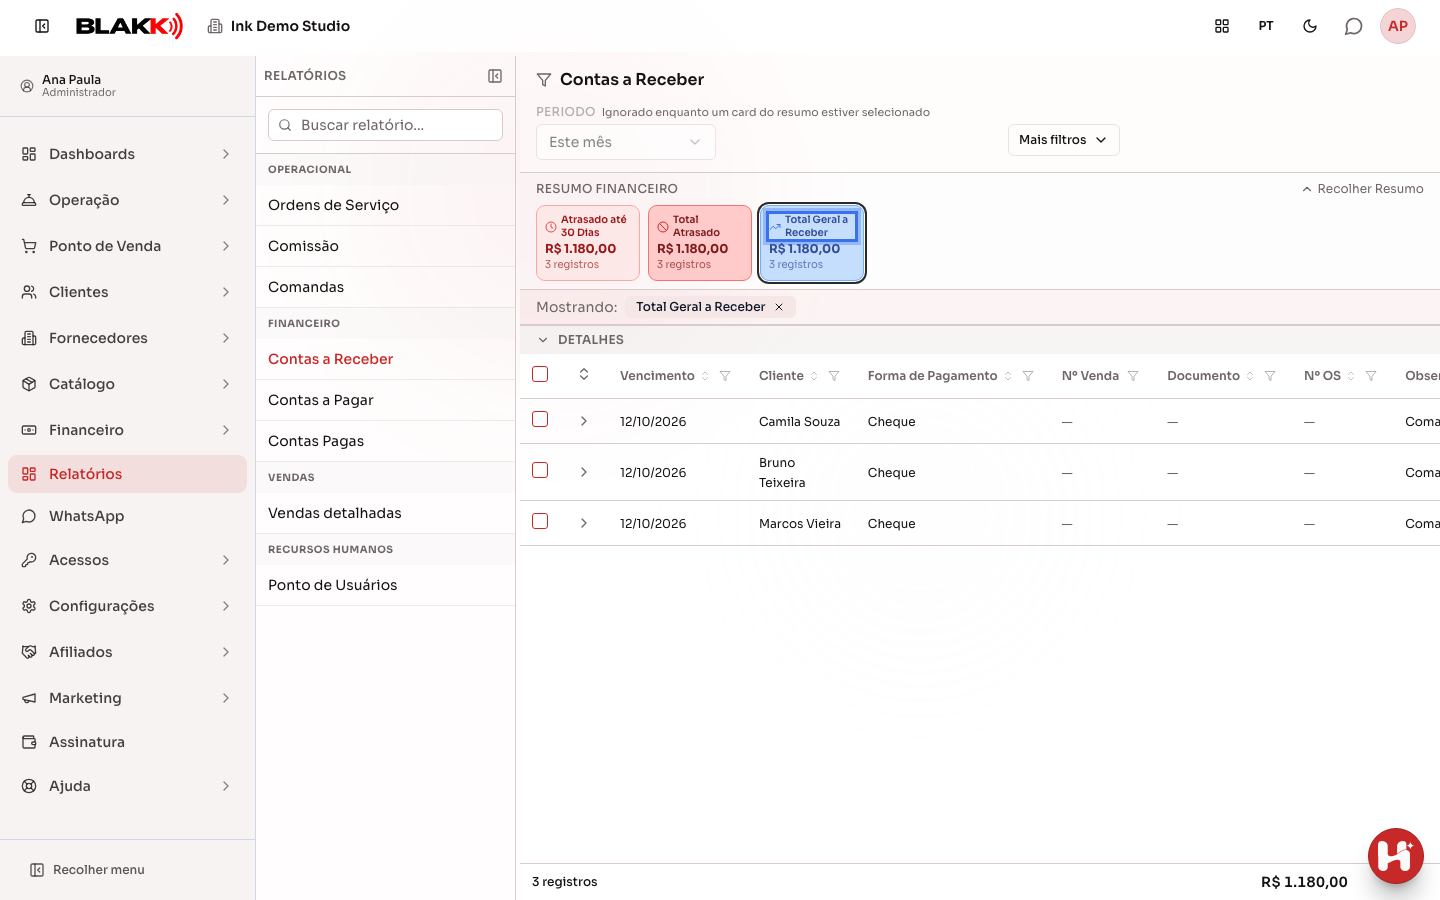
Task: Toggle the sidebar panel icon beside the logo
Action: tap(42, 26)
